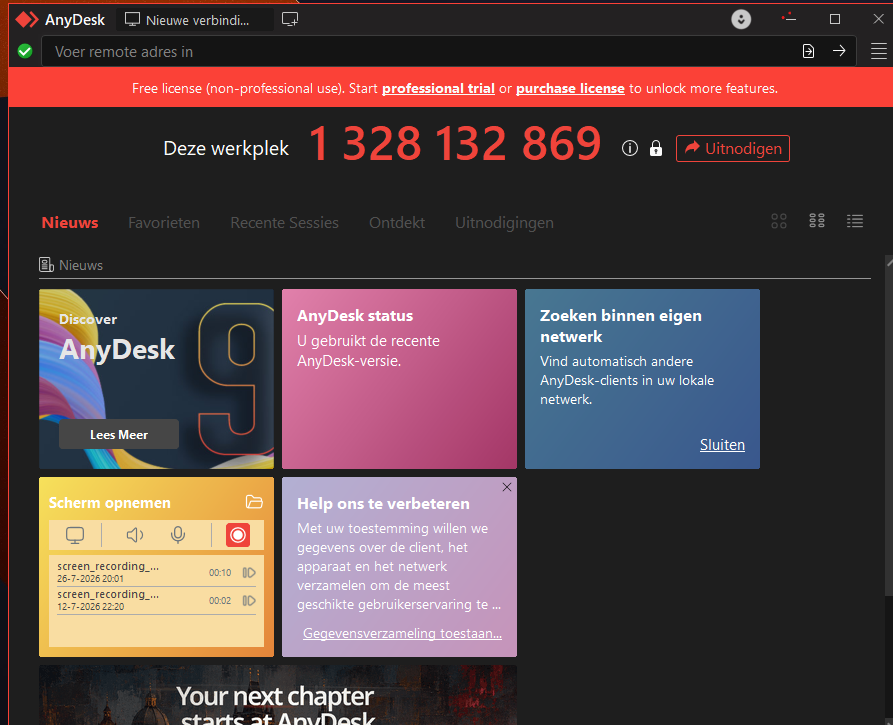Open the Recente Sessies tab
This screenshot has height=725, width=893.
[x=284, y=223]
